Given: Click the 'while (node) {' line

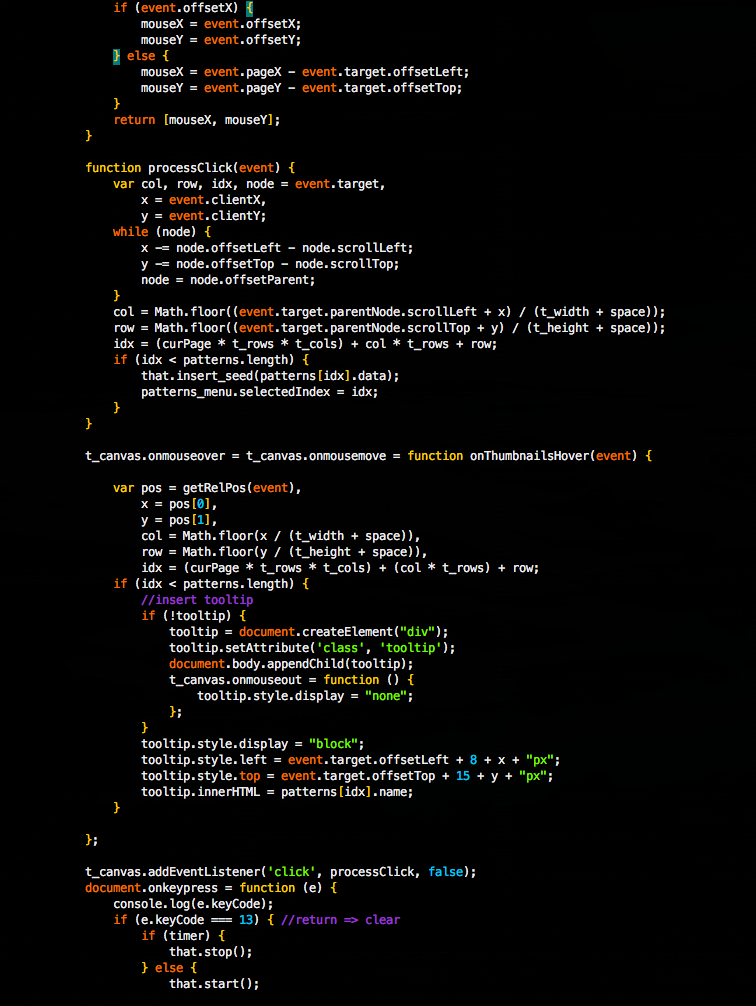Looking at the screenshot, I should 162,232.
